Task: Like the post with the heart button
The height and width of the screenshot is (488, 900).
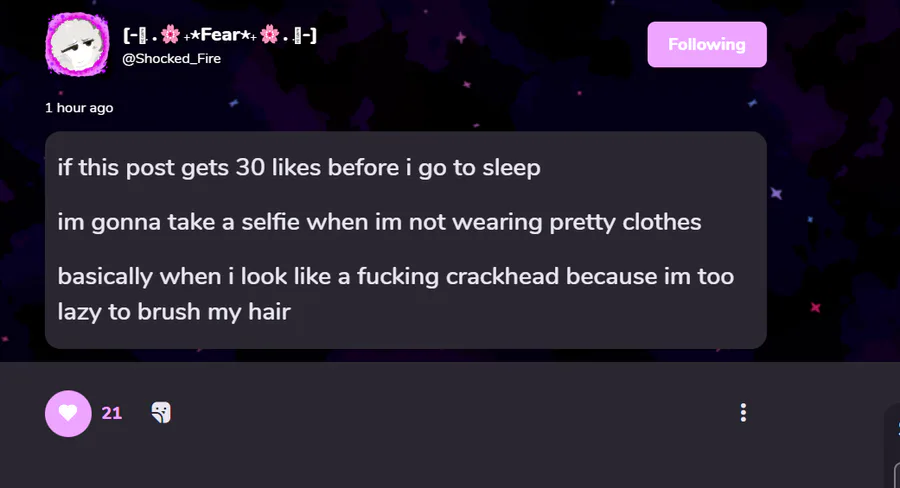Action: (x=68, y=413)
